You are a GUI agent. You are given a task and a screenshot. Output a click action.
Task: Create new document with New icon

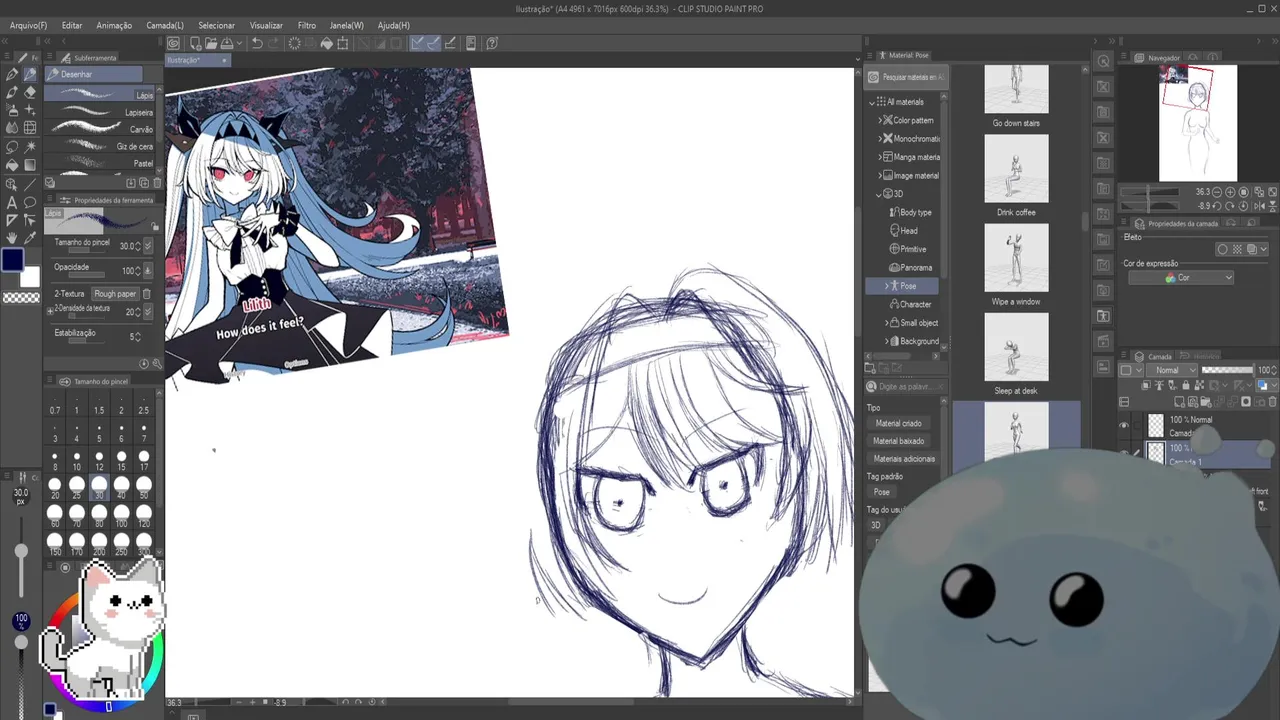coord(195,43)
